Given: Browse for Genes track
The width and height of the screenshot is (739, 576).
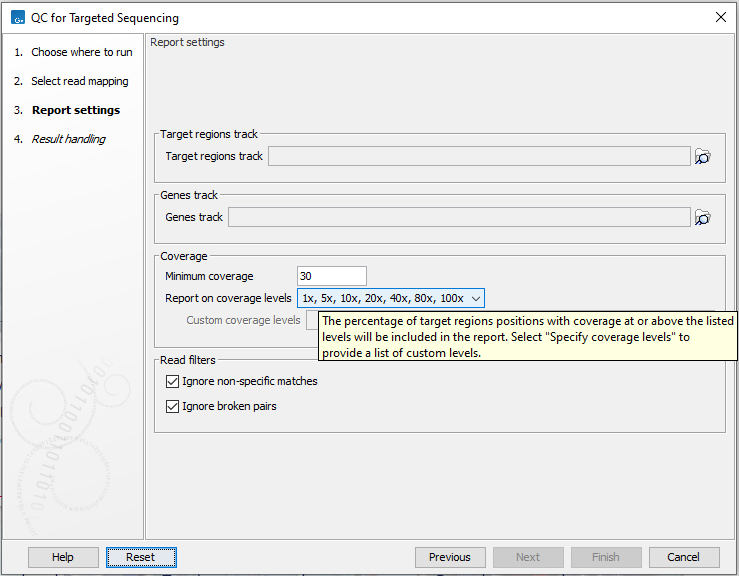Looking at the screenshot, I should (703, 218).
